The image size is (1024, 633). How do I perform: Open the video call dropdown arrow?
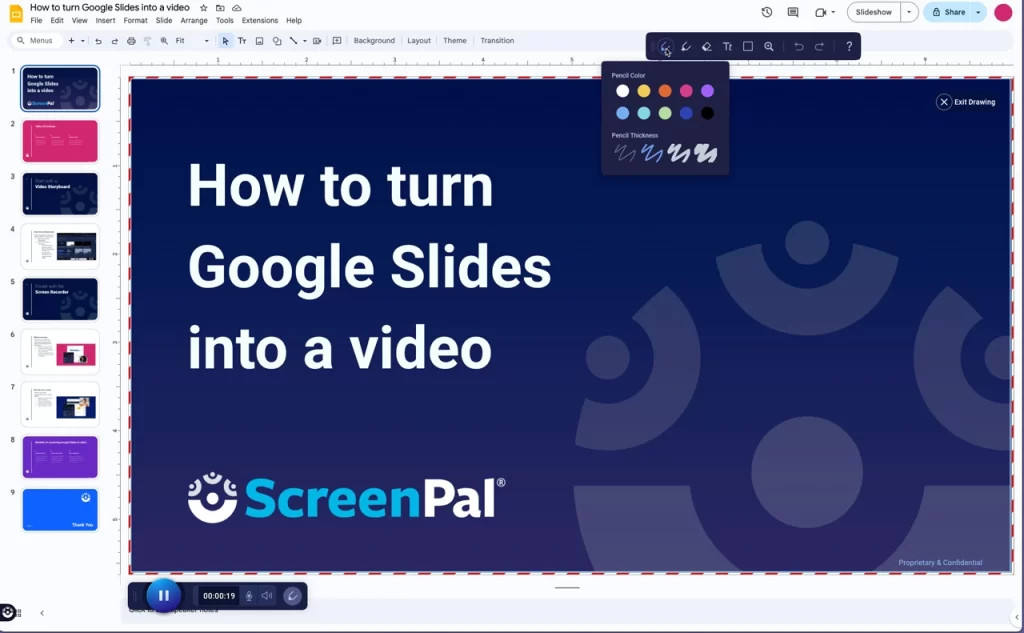point(833,12)
